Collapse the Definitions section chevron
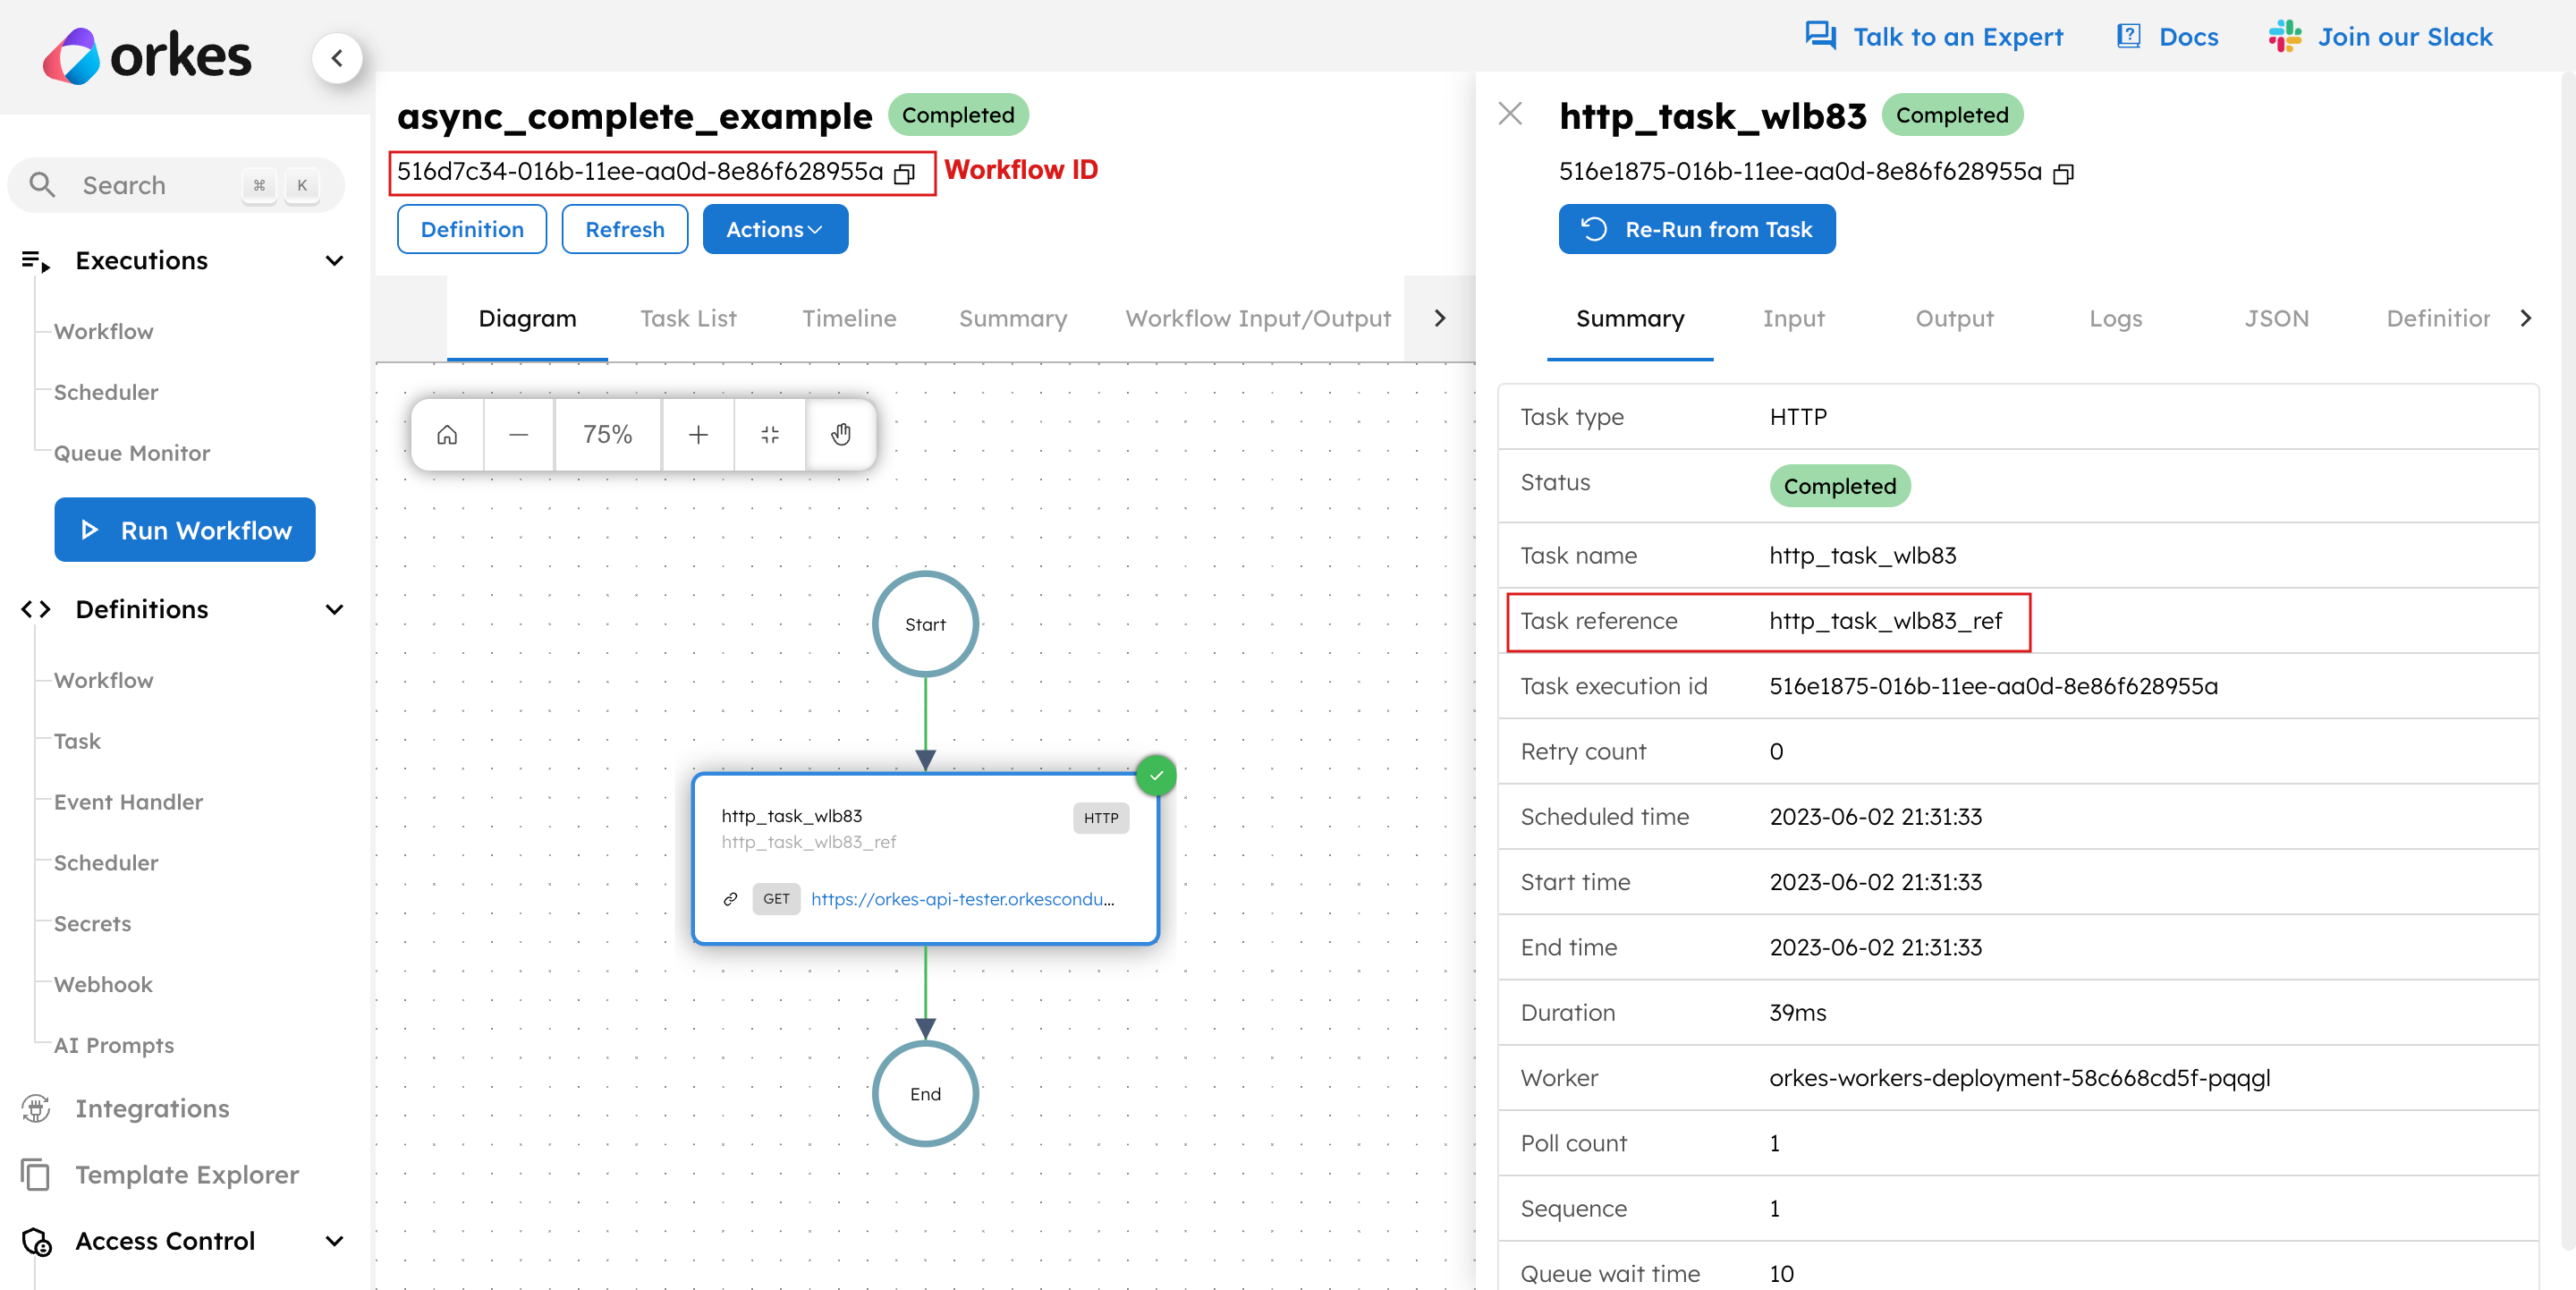 pyautogui.click(x=334, y=609)
